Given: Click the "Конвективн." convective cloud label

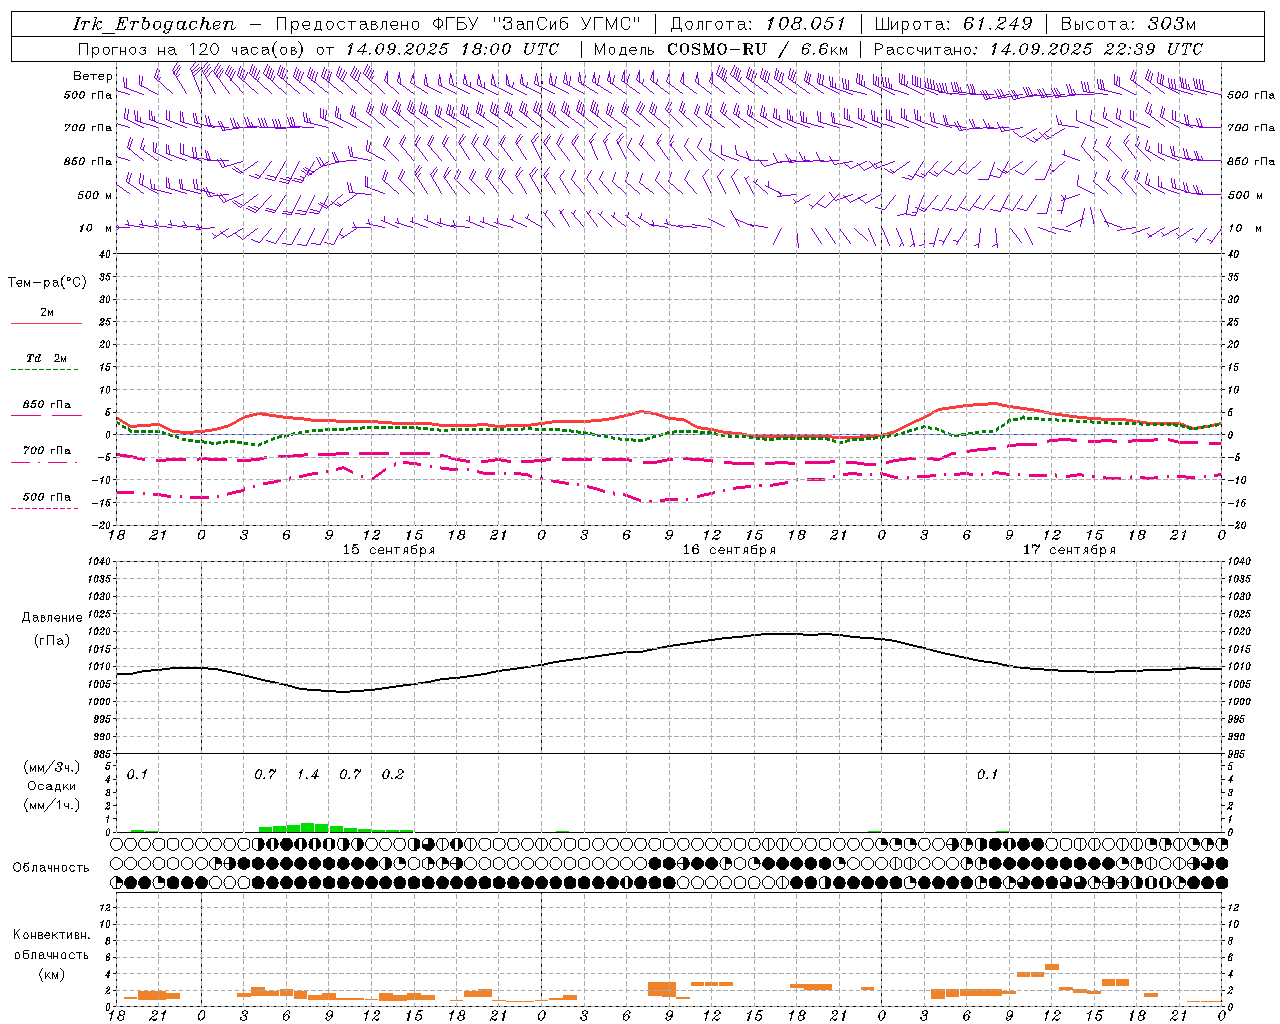Looking at the screenshot, I should point(51,935).
